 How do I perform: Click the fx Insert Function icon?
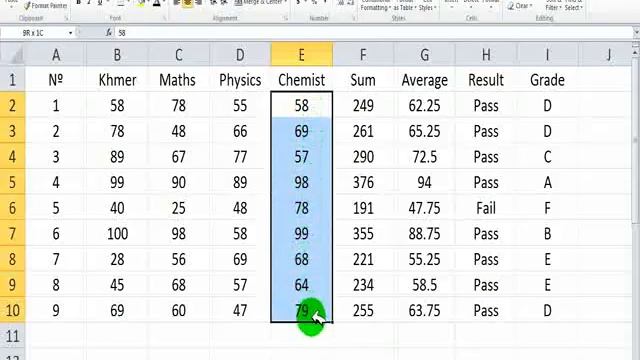coord(109,33)
